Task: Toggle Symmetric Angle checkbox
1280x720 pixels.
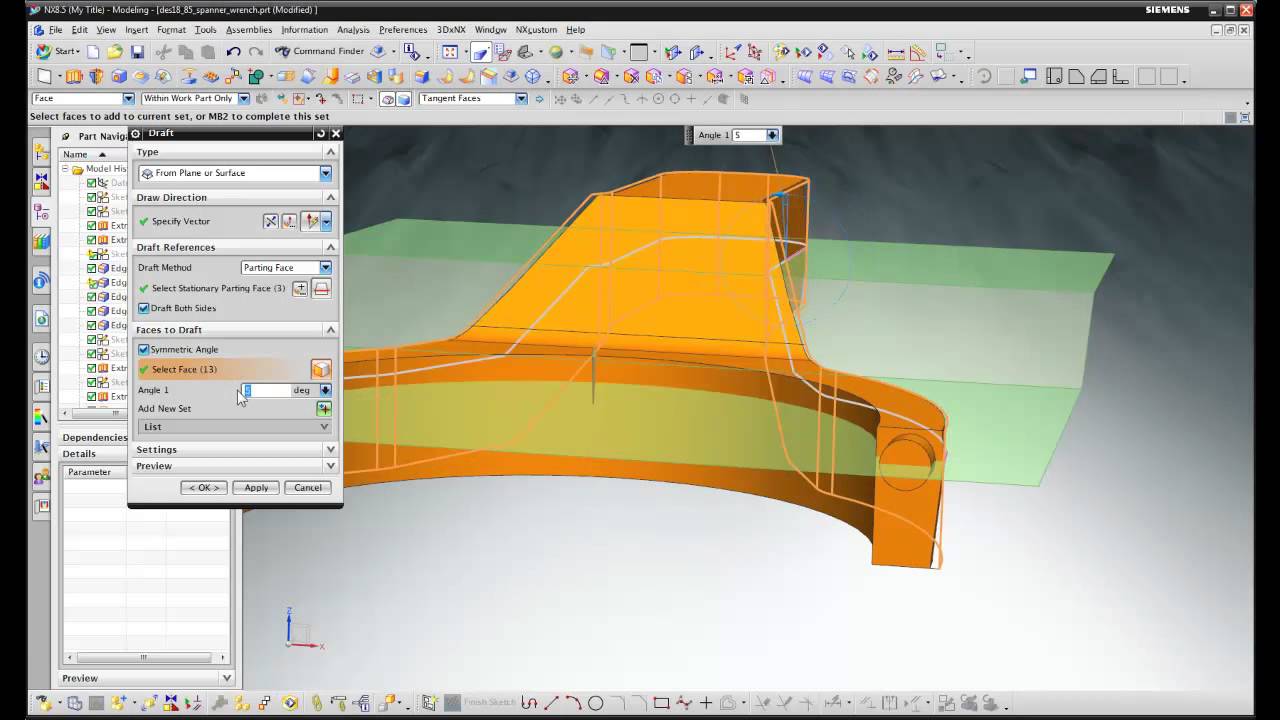Action: pos(143,349)
